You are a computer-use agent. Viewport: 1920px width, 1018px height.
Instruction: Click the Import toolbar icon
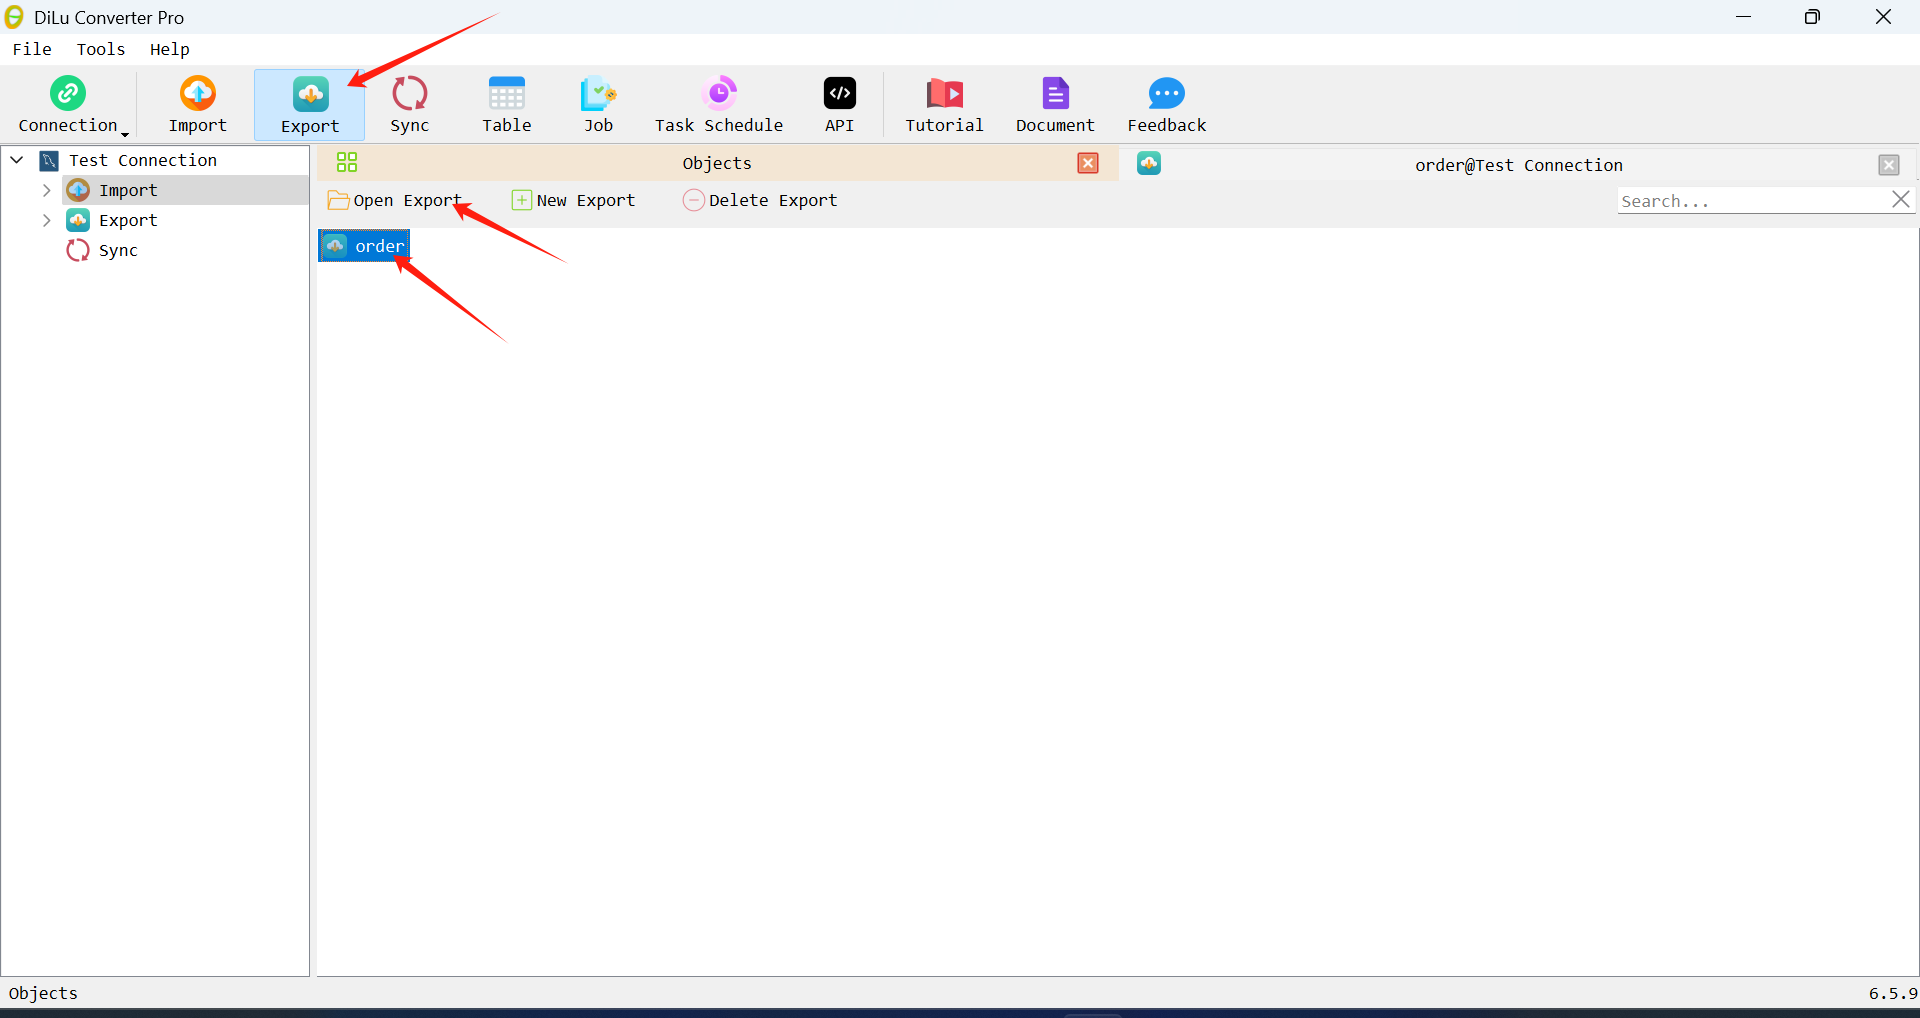click(x=198, y=104)
